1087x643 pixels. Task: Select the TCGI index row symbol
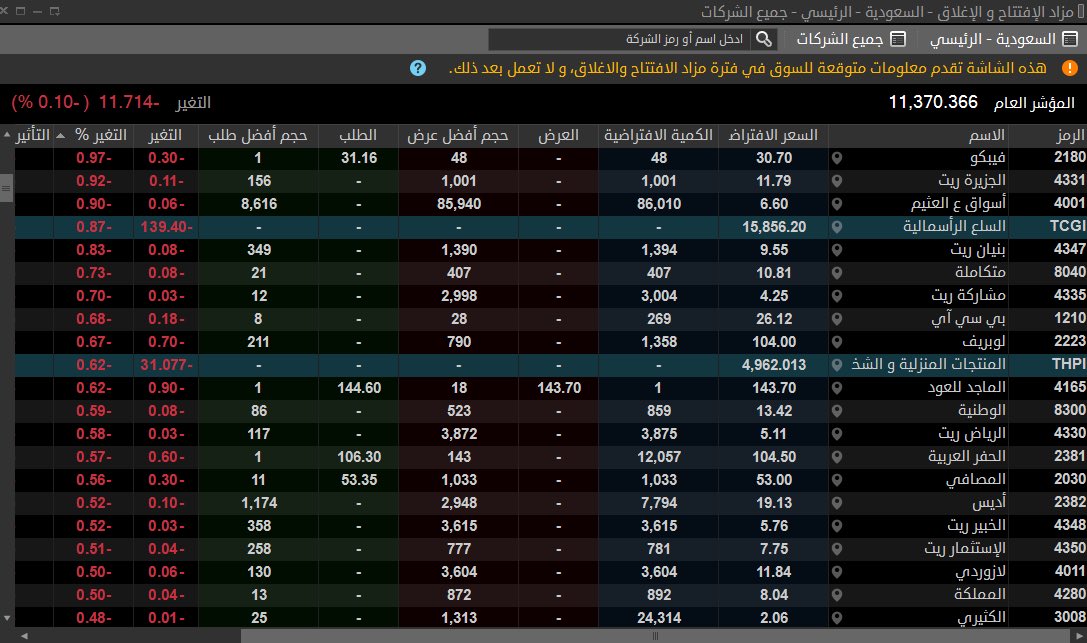1068,226
